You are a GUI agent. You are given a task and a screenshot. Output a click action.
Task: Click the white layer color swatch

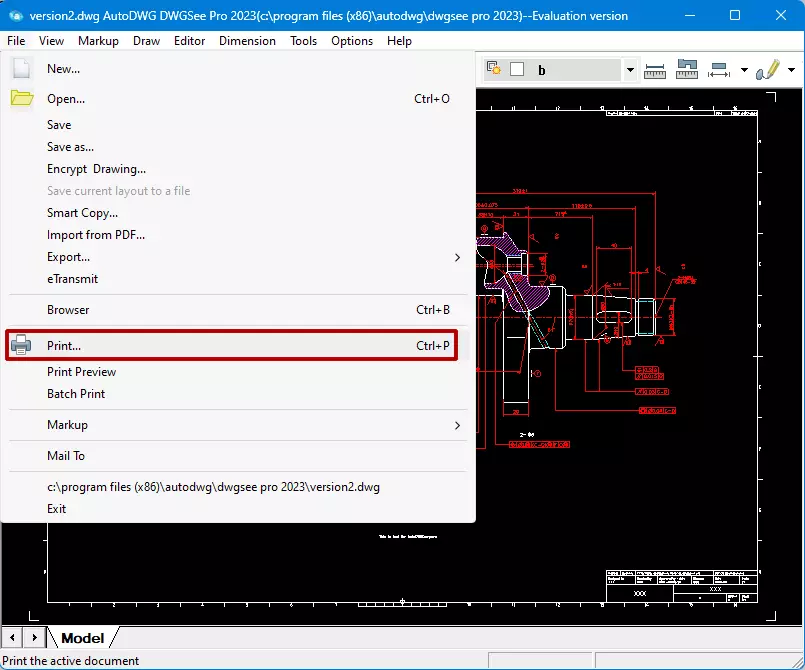[516, 69]
